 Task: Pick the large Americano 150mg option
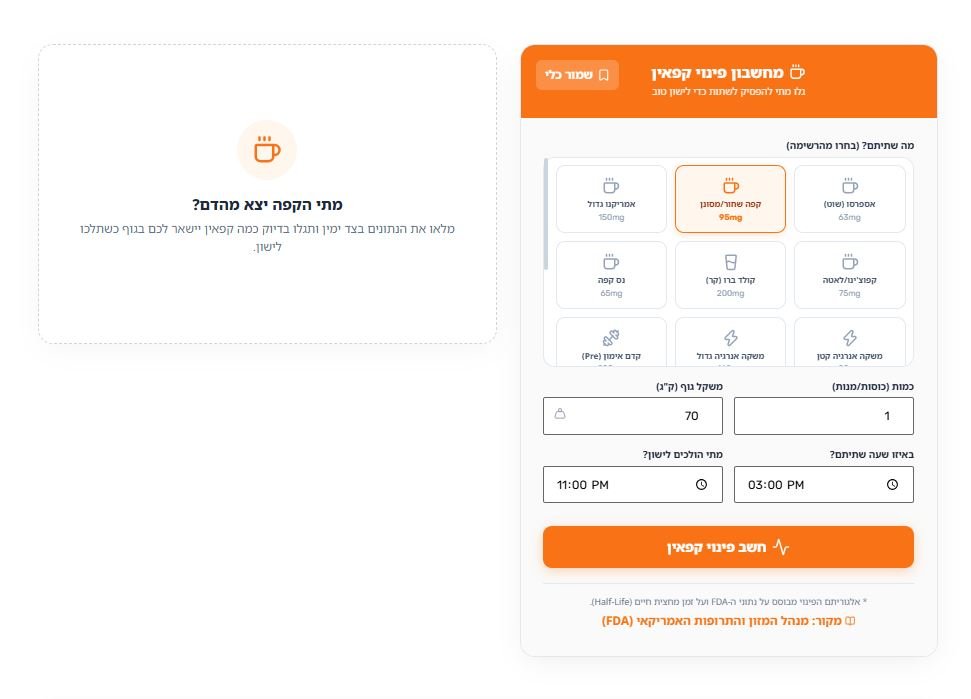[x=611, y=199]
